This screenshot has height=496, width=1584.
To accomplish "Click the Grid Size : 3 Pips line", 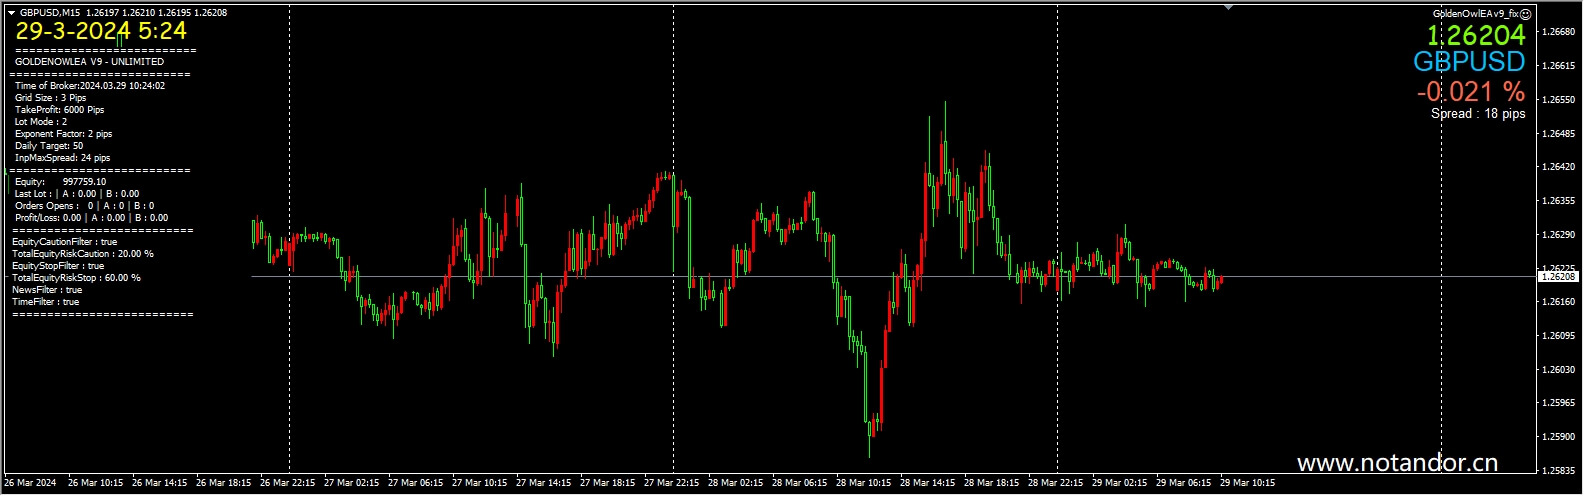I will 51,98.
